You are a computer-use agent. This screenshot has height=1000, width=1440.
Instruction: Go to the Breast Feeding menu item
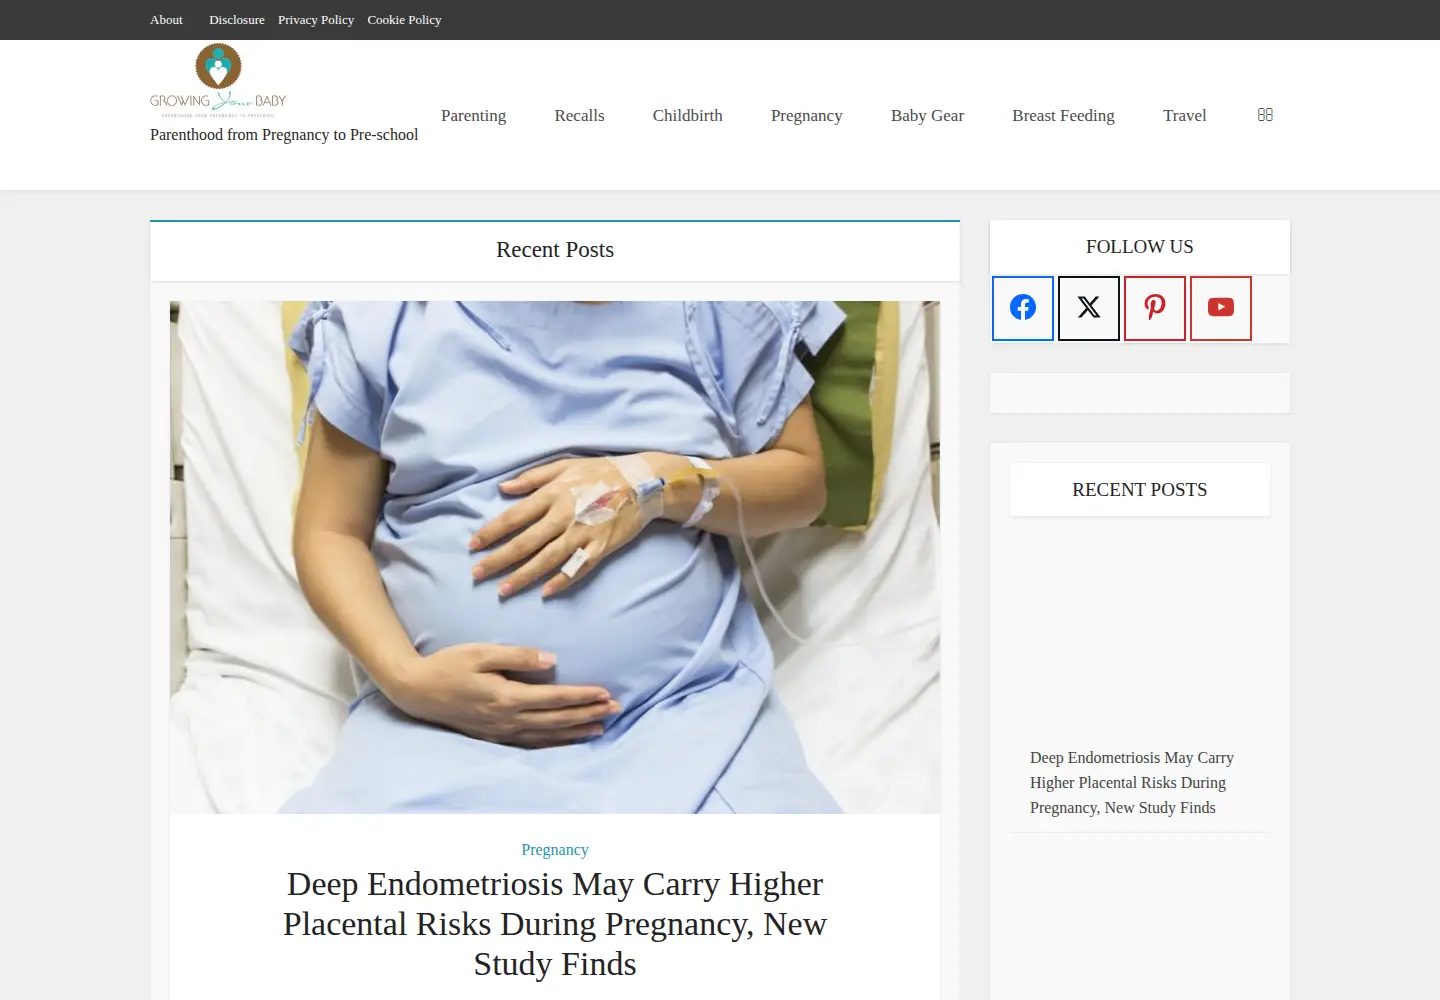(1063, 116)
